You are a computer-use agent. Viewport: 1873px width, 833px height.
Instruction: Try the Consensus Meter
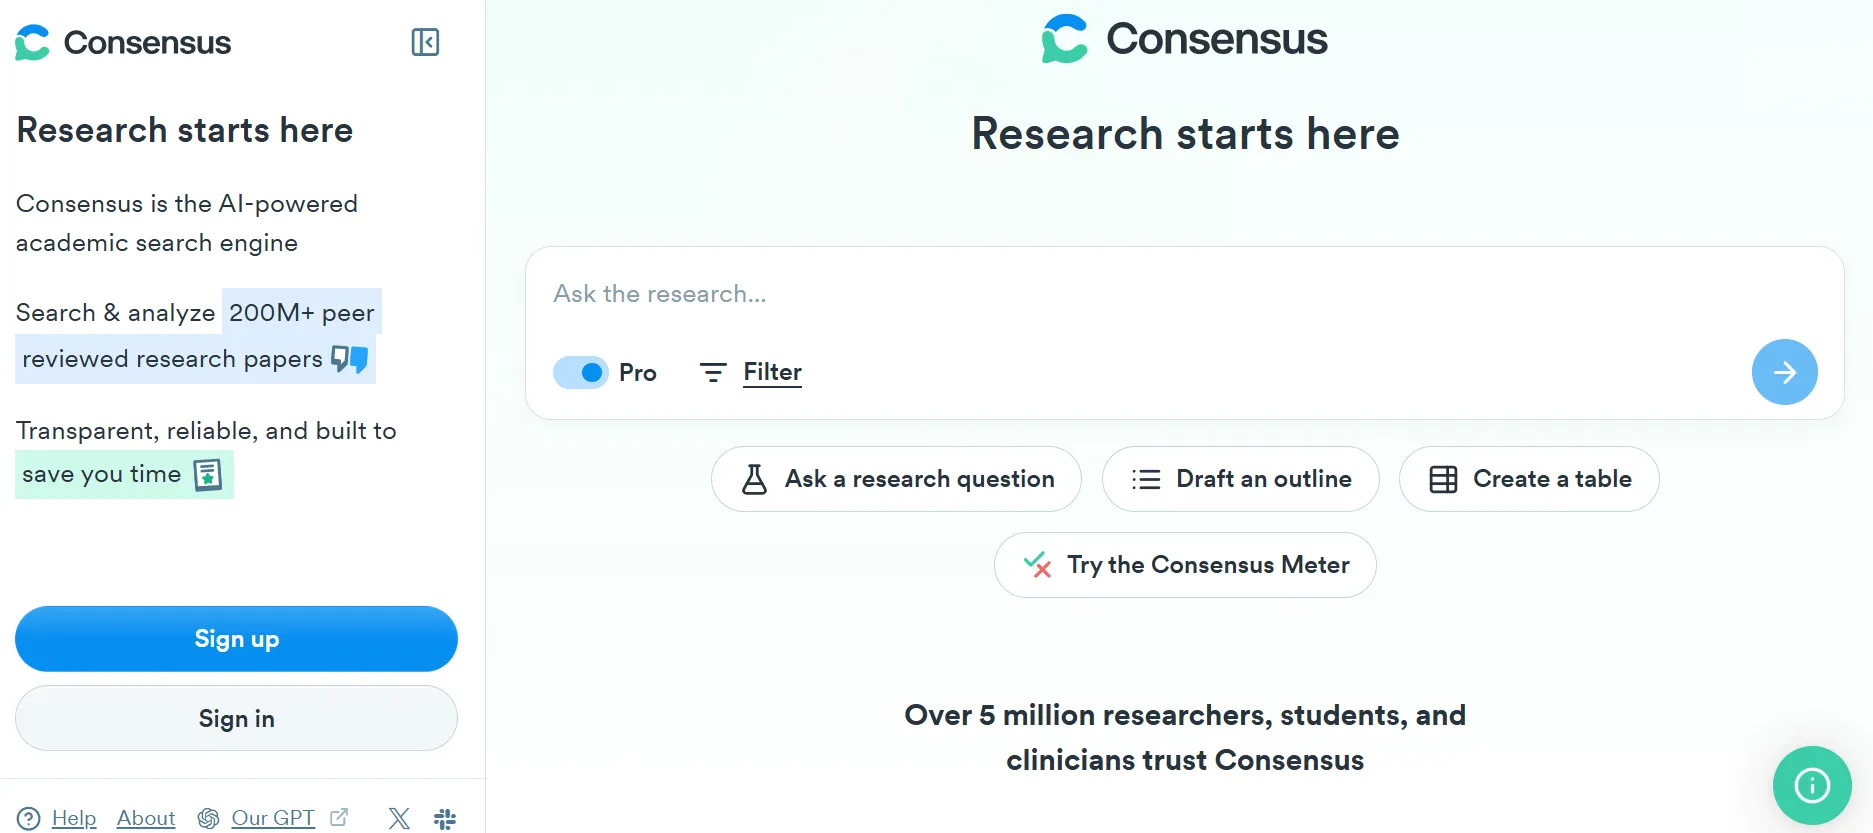pyautogui.click(x=1184, y=565)
